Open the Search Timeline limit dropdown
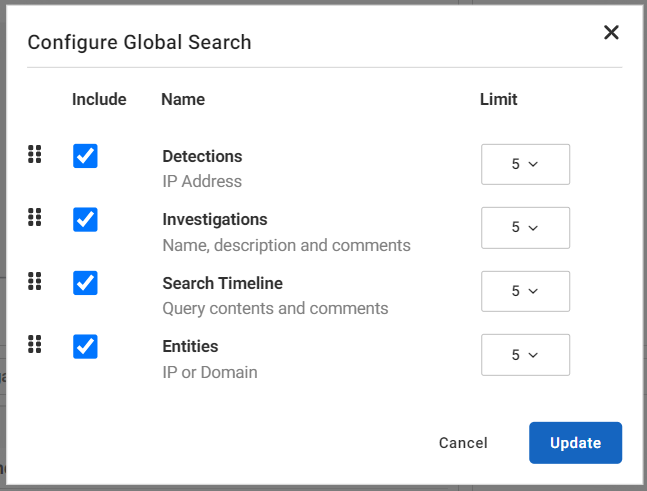 coord(525,291)
